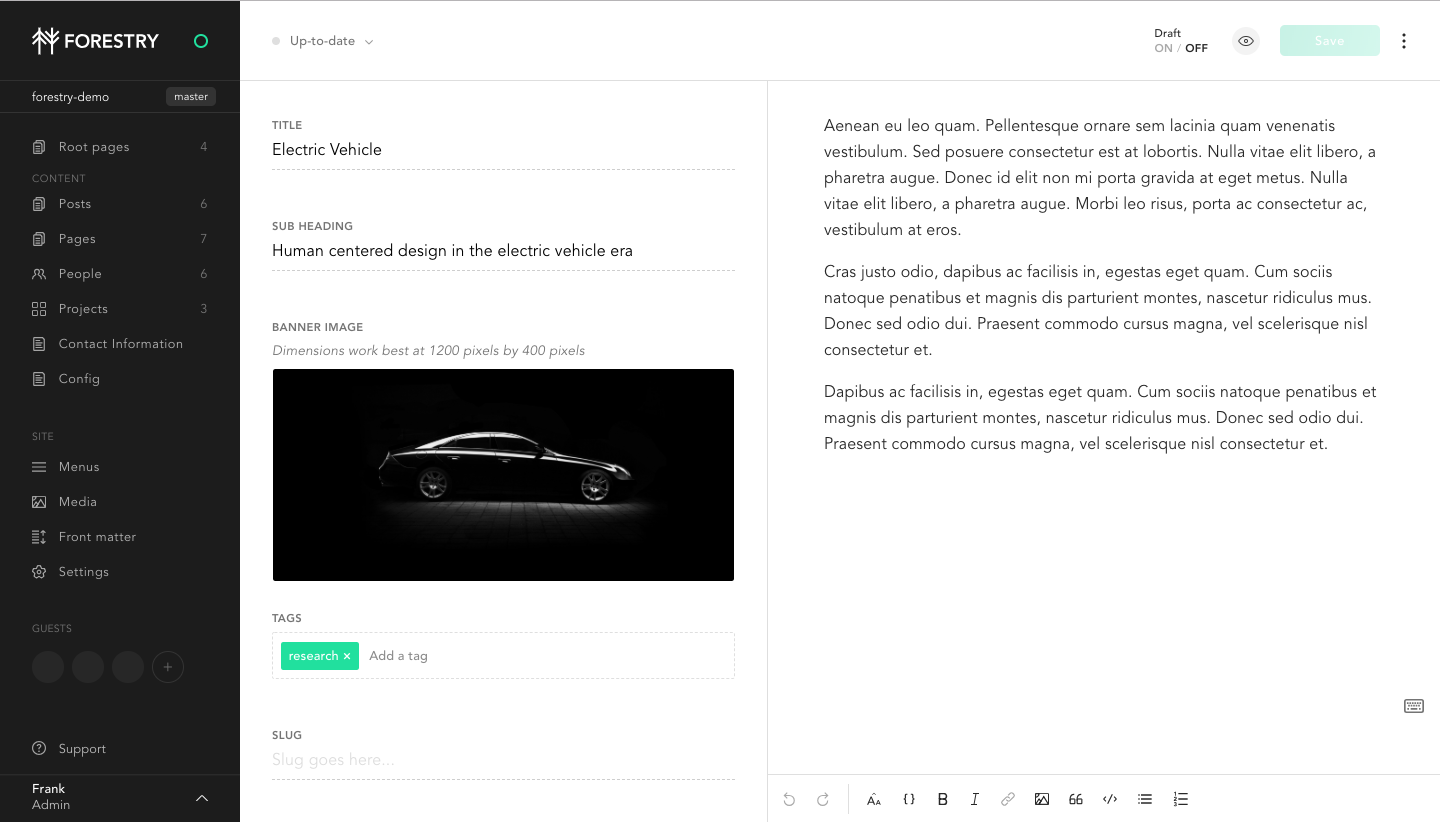Open the text heading size dropdown
1440x822 pixels.
874,799
